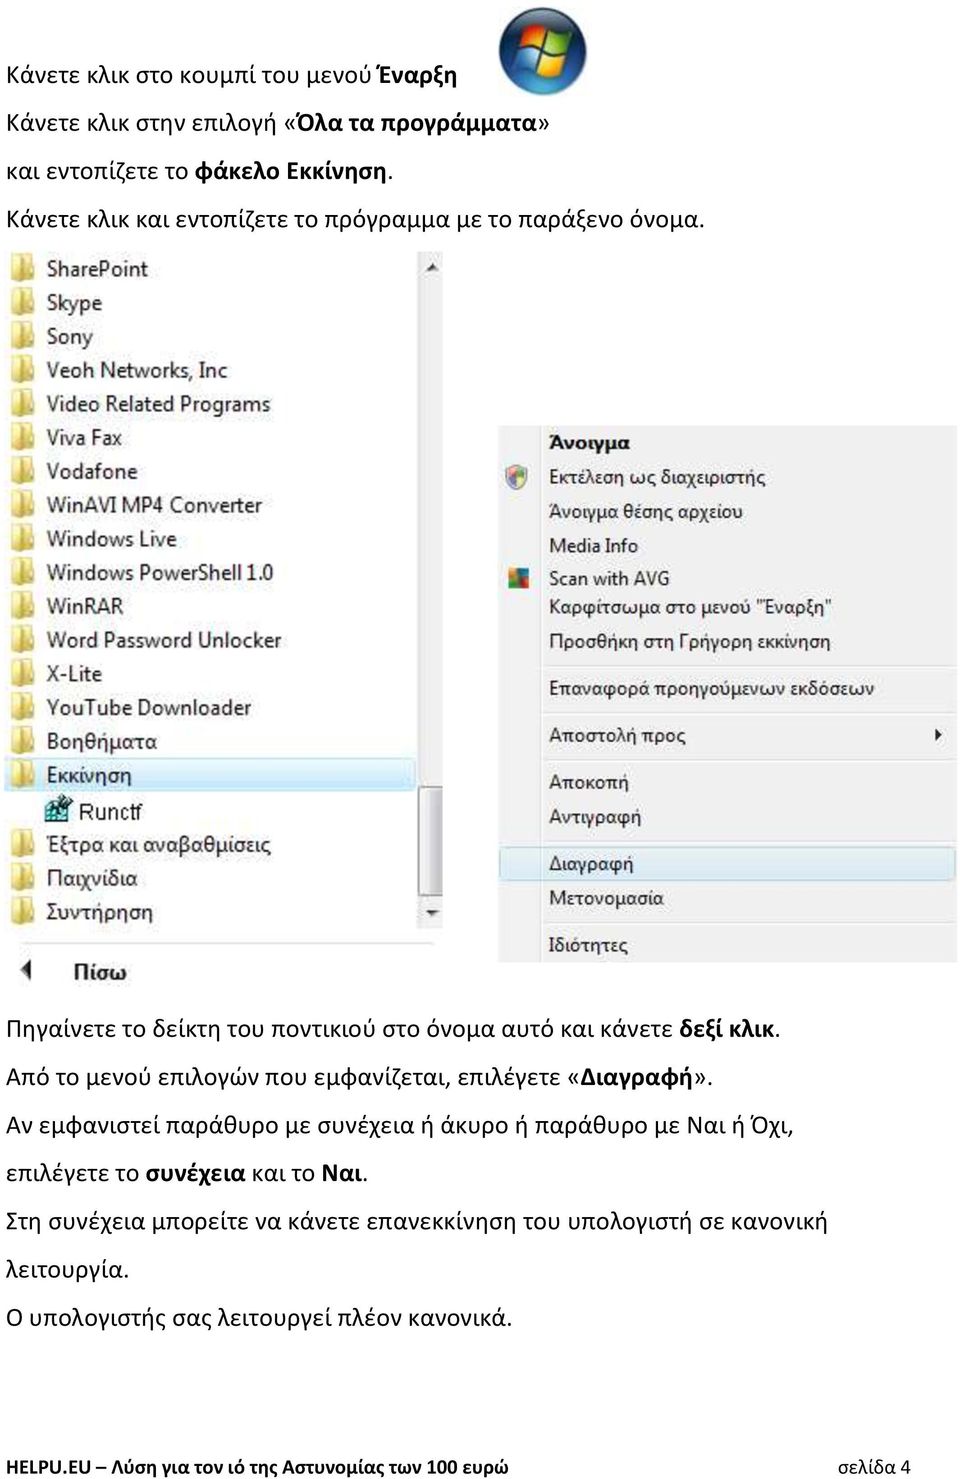
Task: Click the YouTube Downloader folder icon
Action: pos(22,707)
